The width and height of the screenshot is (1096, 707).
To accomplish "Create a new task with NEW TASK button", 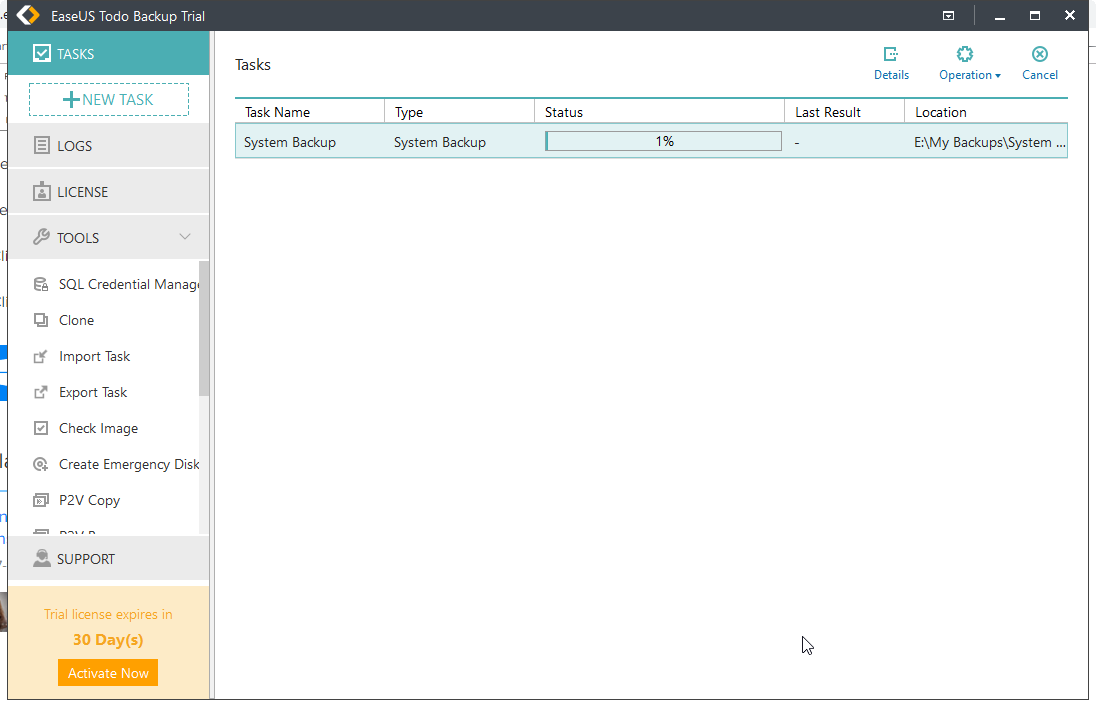I will tap(109, 99).
